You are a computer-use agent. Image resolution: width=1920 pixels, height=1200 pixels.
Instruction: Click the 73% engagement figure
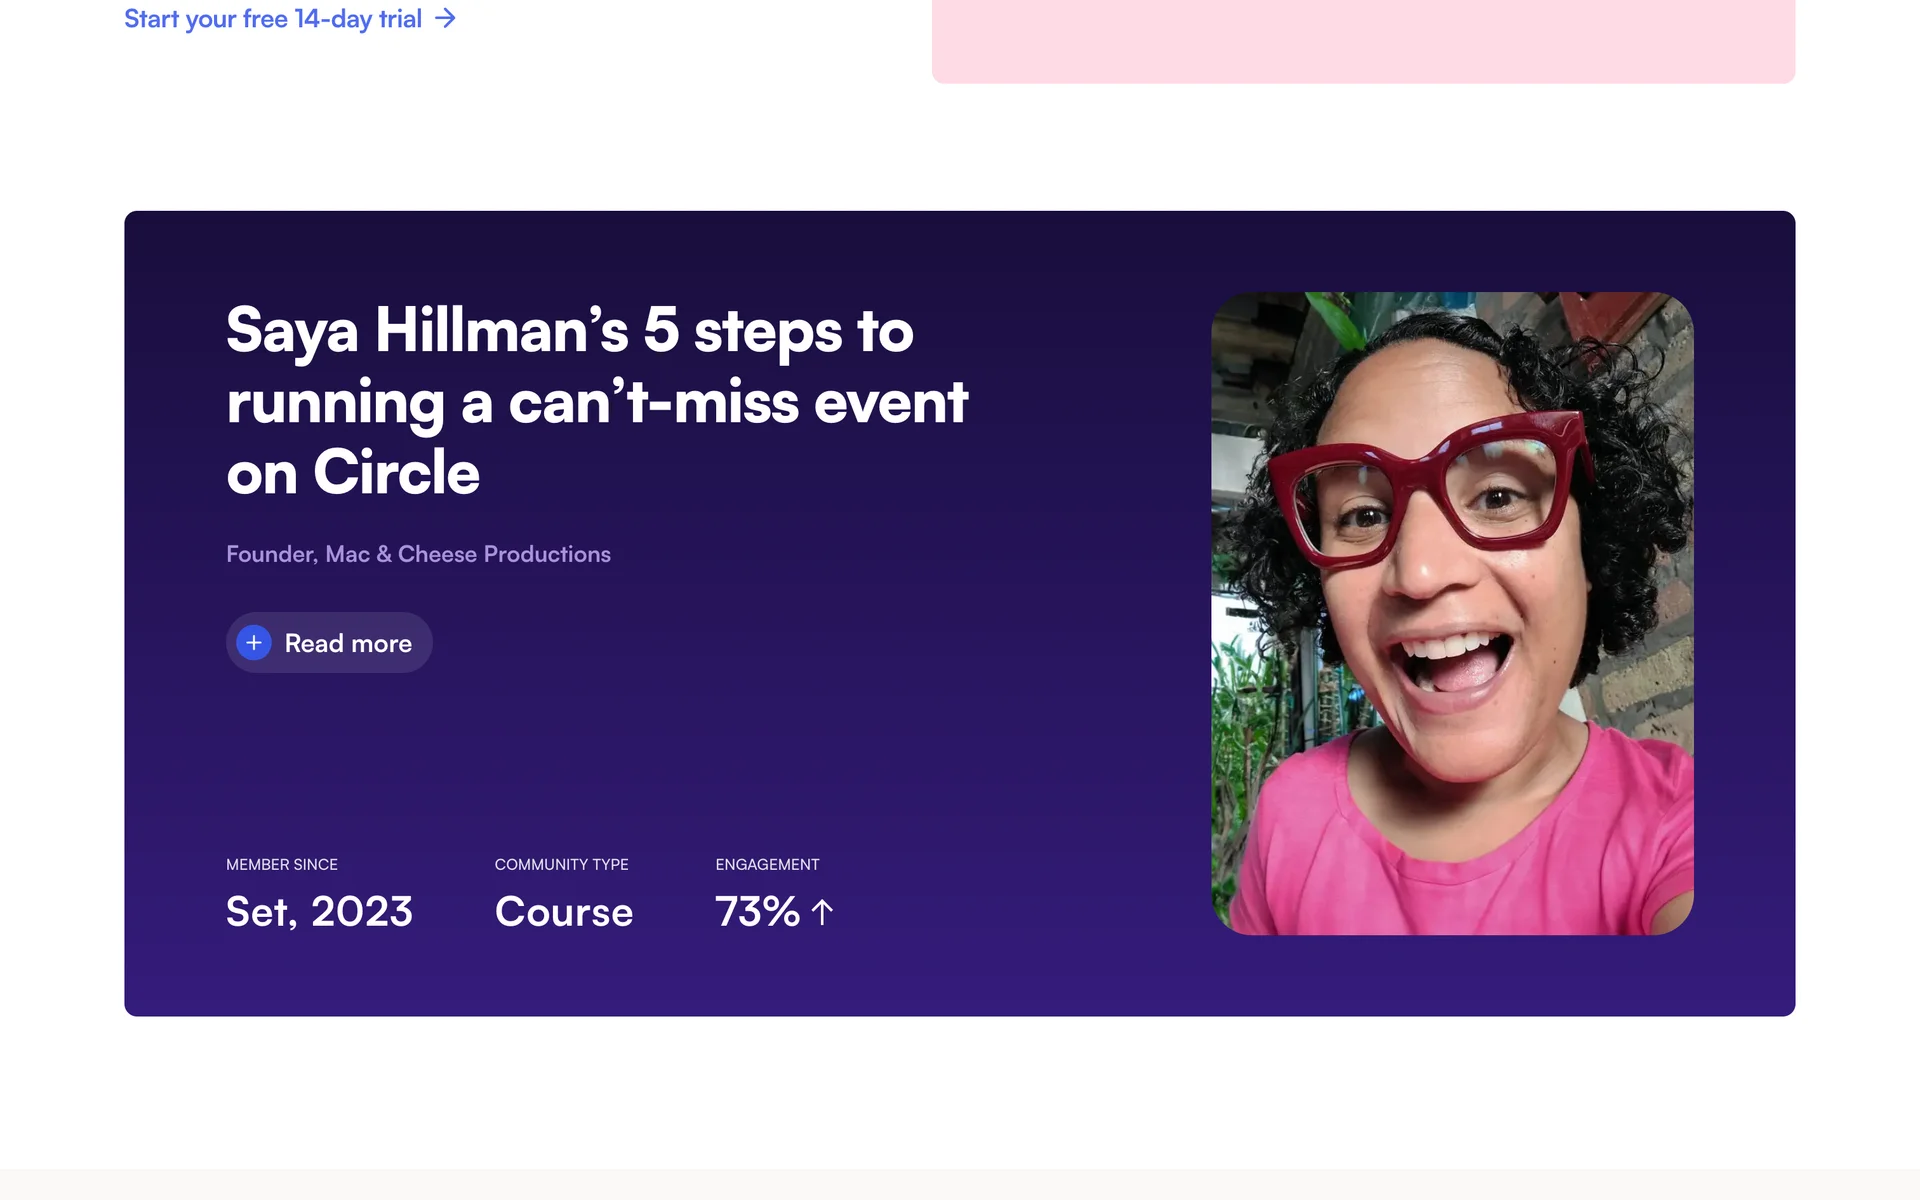[757, 912]
